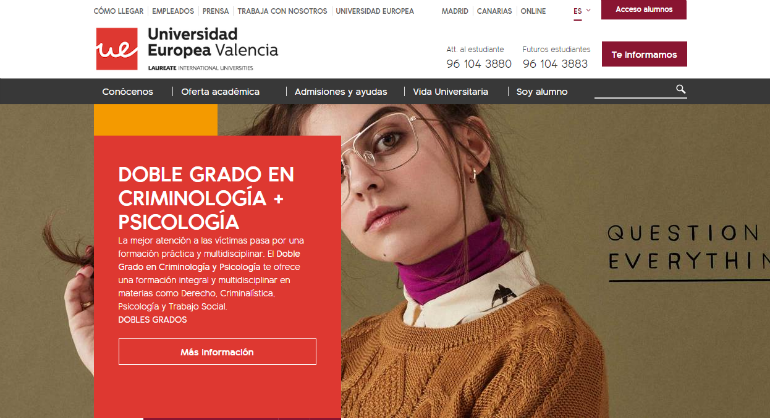Open the Soy alumno menu

[x=542, y=92]
